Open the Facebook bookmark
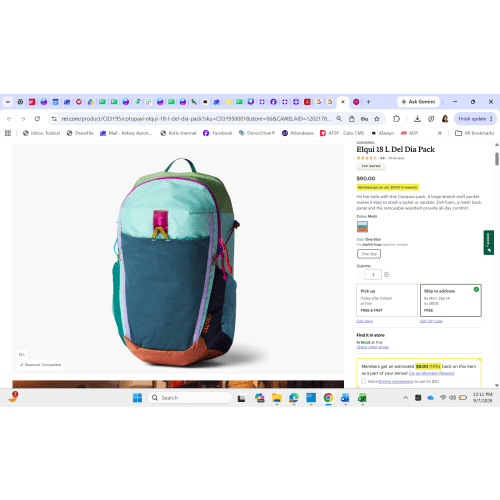Screen dimensions: 500x500 tap(218, 133)
